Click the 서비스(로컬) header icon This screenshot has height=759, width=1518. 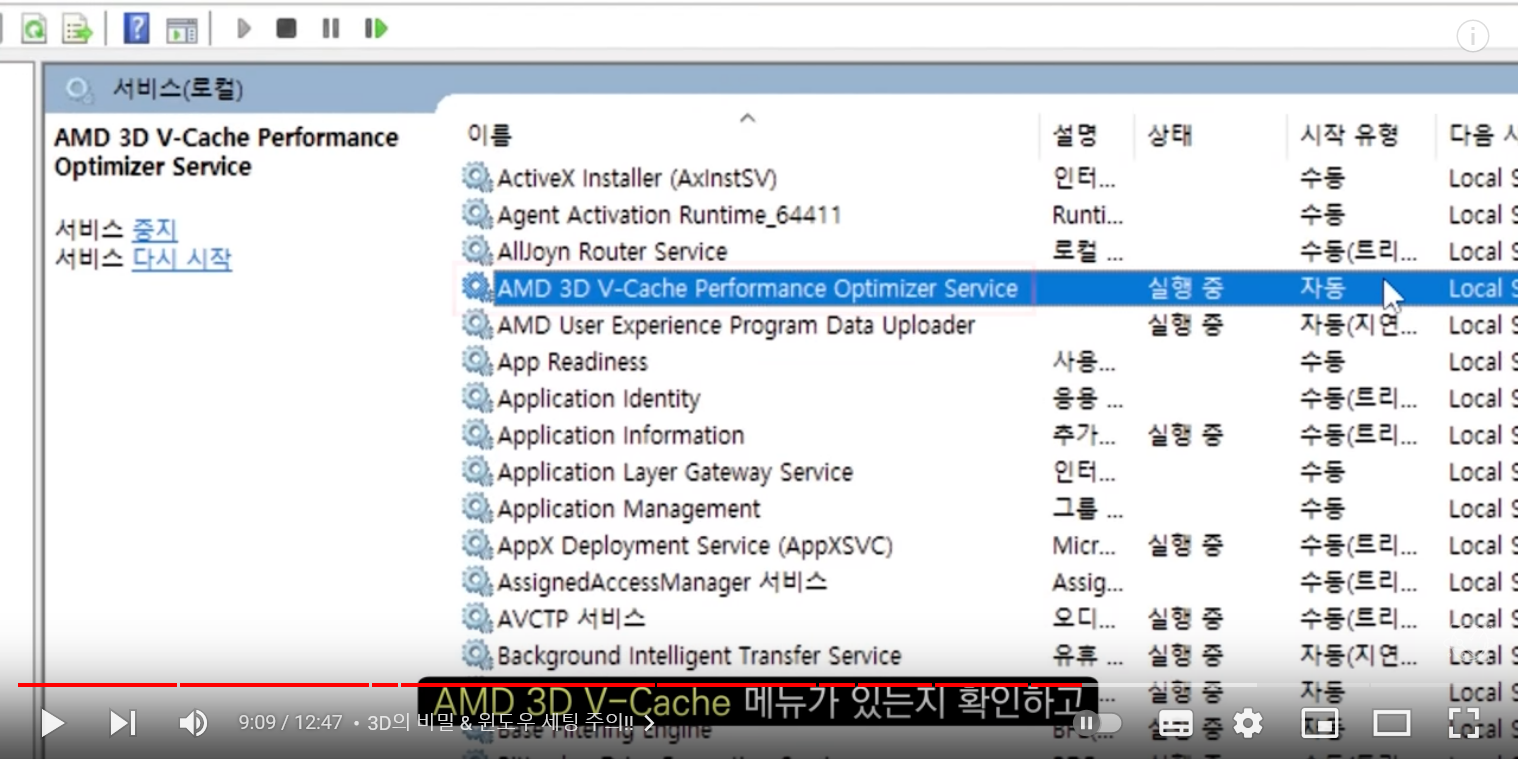coord(79,90)
